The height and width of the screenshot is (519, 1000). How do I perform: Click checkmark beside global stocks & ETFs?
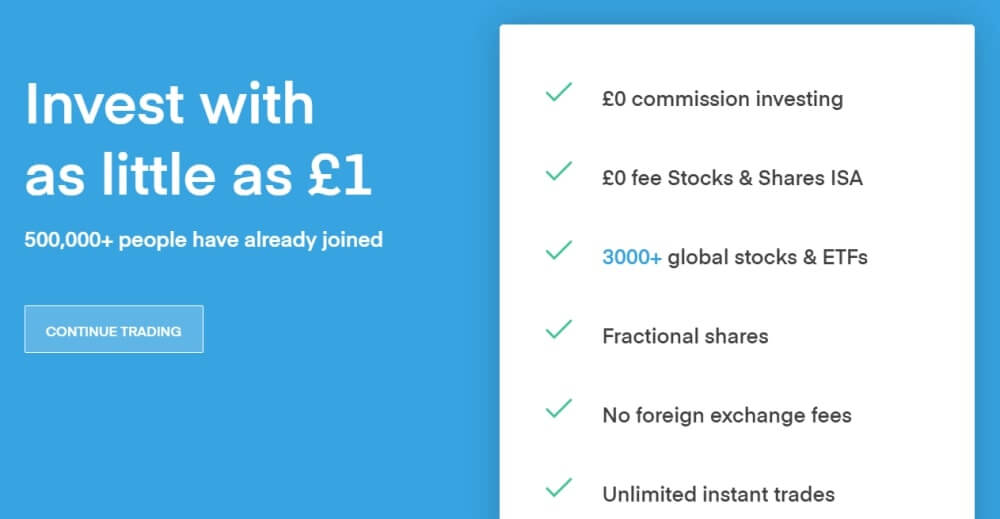558,251
